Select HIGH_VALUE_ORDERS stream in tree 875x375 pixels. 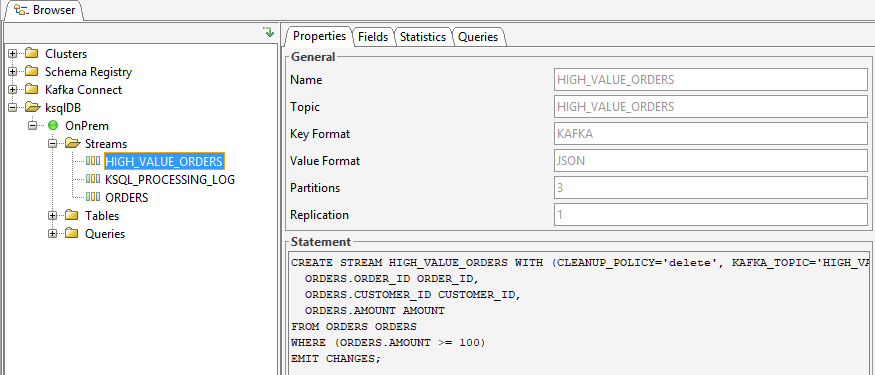point(164,161)
